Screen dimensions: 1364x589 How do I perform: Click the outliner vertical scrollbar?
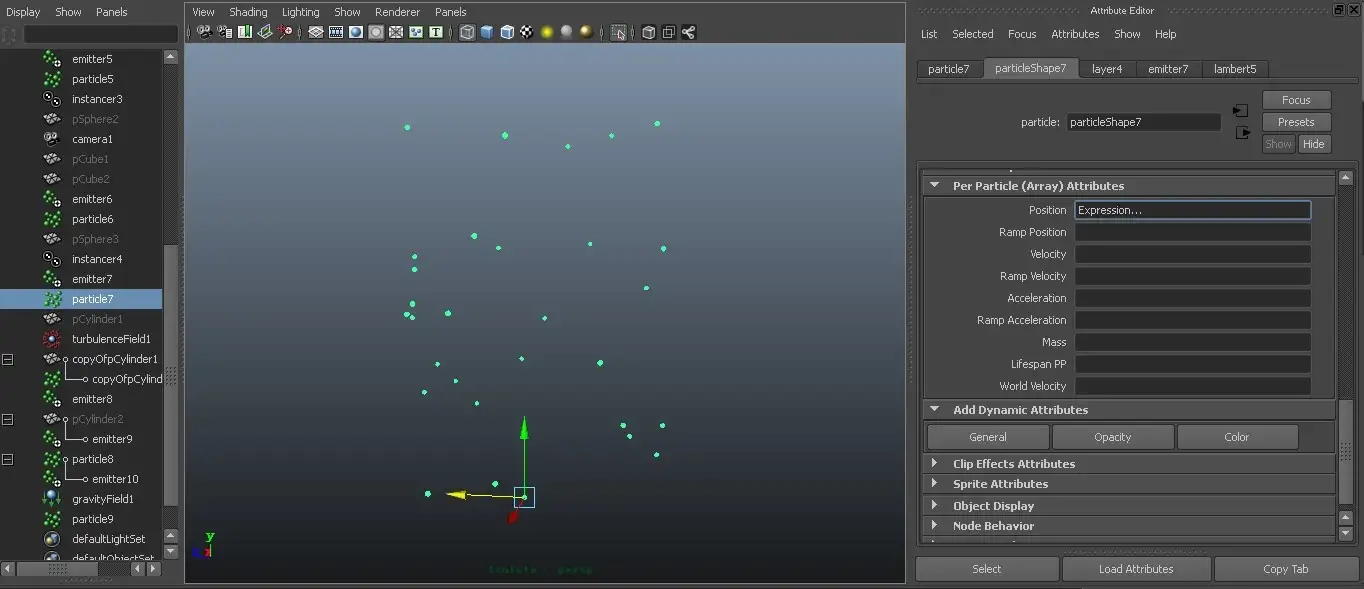pos(170,296)
